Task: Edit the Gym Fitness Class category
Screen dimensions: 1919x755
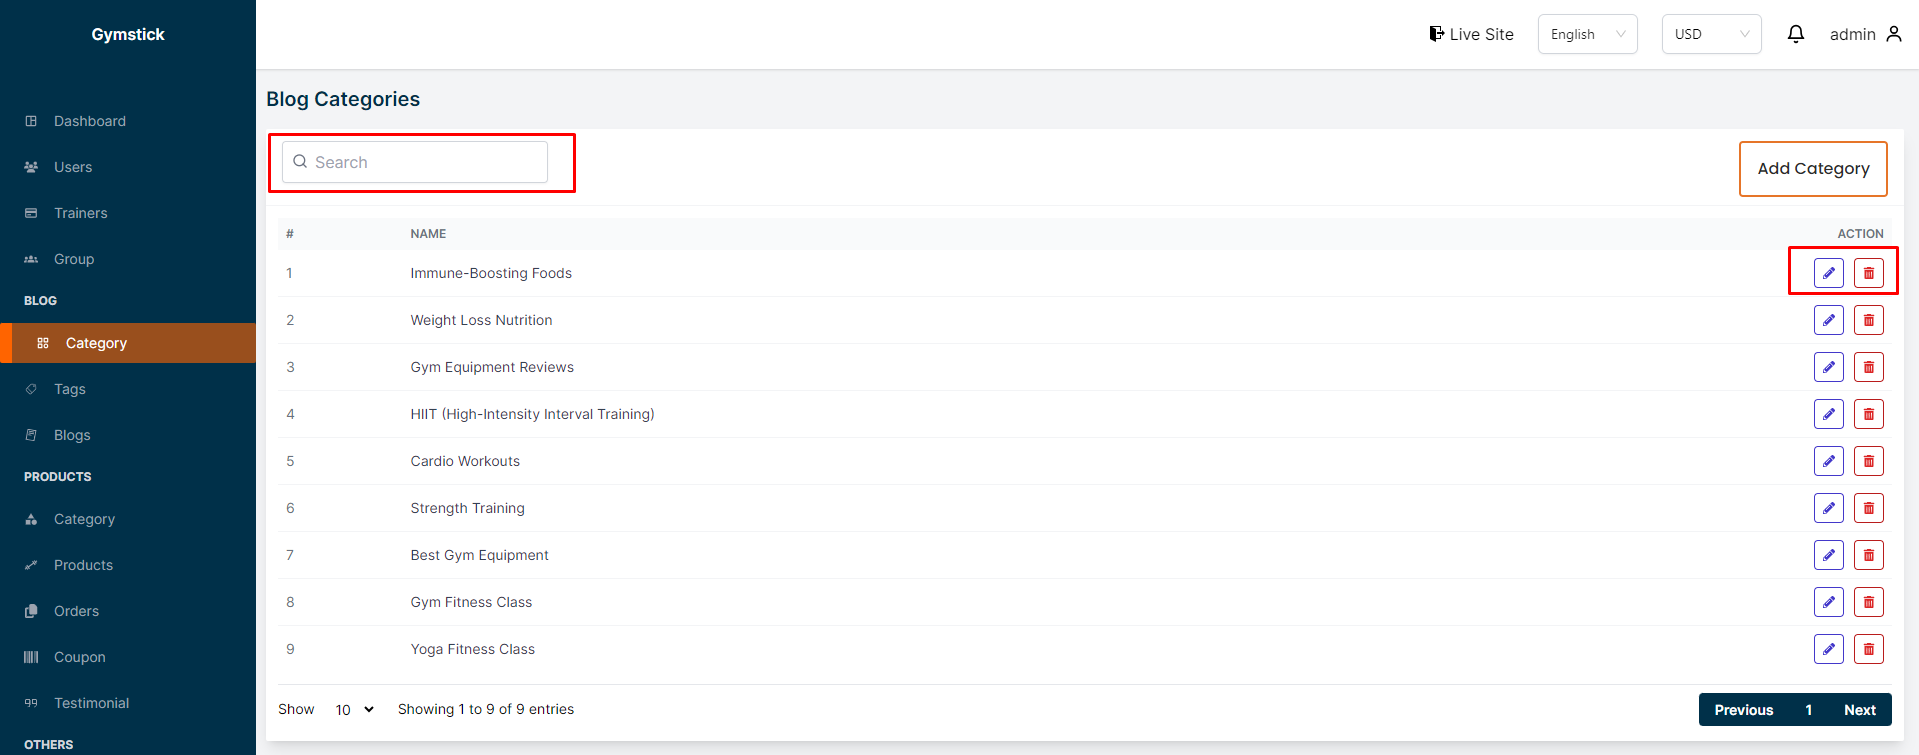Action: pos(1828,602)
